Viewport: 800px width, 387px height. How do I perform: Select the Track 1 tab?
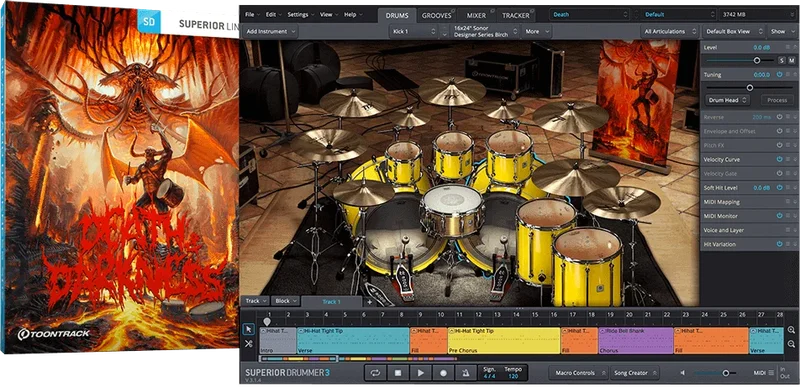pyautogui.click(x=331, y=301)
